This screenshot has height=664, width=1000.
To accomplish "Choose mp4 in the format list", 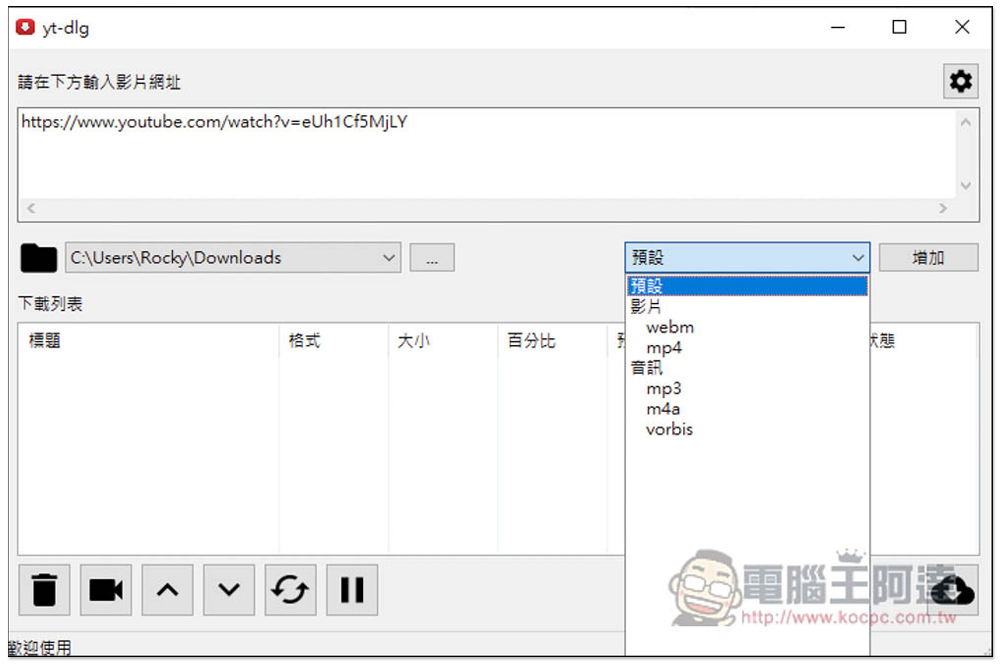I will pyautogui.click(x=663, y=348).
